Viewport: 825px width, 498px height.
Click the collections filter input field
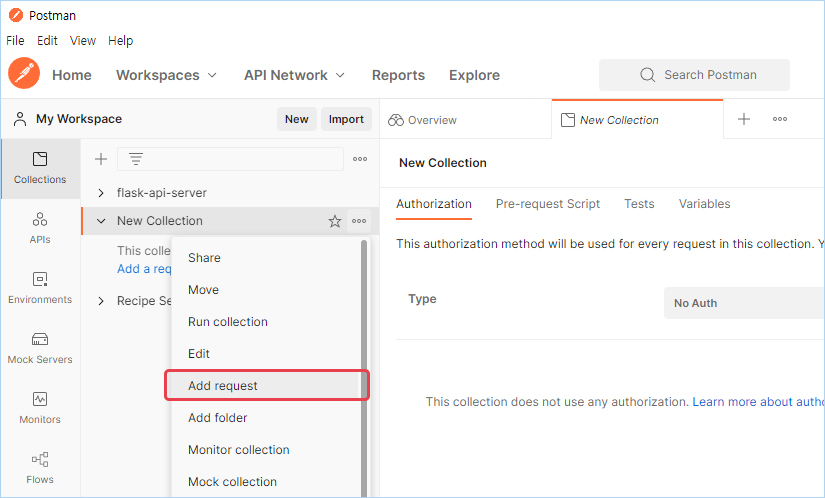(230, 159)
